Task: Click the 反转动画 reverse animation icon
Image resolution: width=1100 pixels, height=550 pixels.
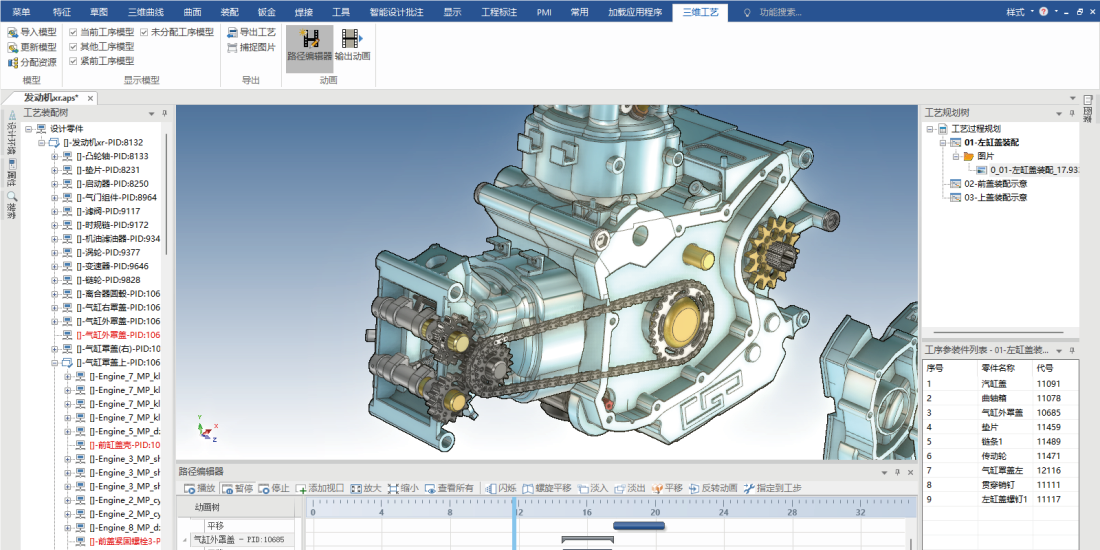Action: pos(693,488)
